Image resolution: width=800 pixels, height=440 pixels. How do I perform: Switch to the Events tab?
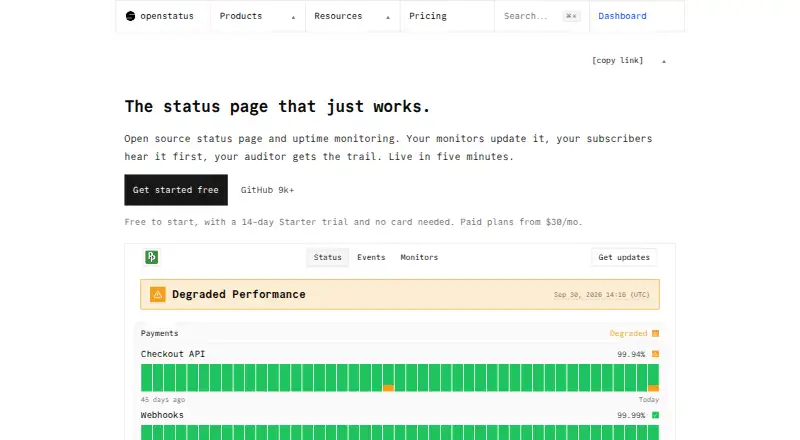pyautogui.click(x=371, y=257)
